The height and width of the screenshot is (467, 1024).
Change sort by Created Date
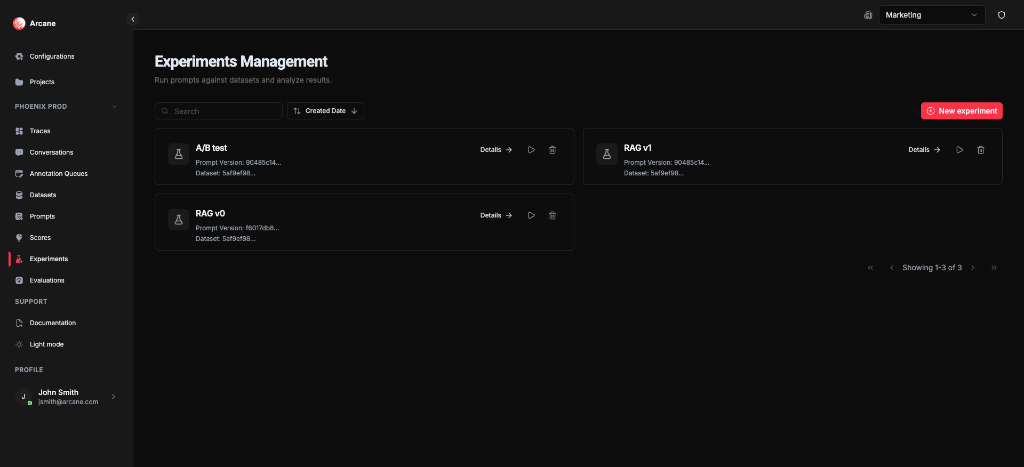coord(325,111)
